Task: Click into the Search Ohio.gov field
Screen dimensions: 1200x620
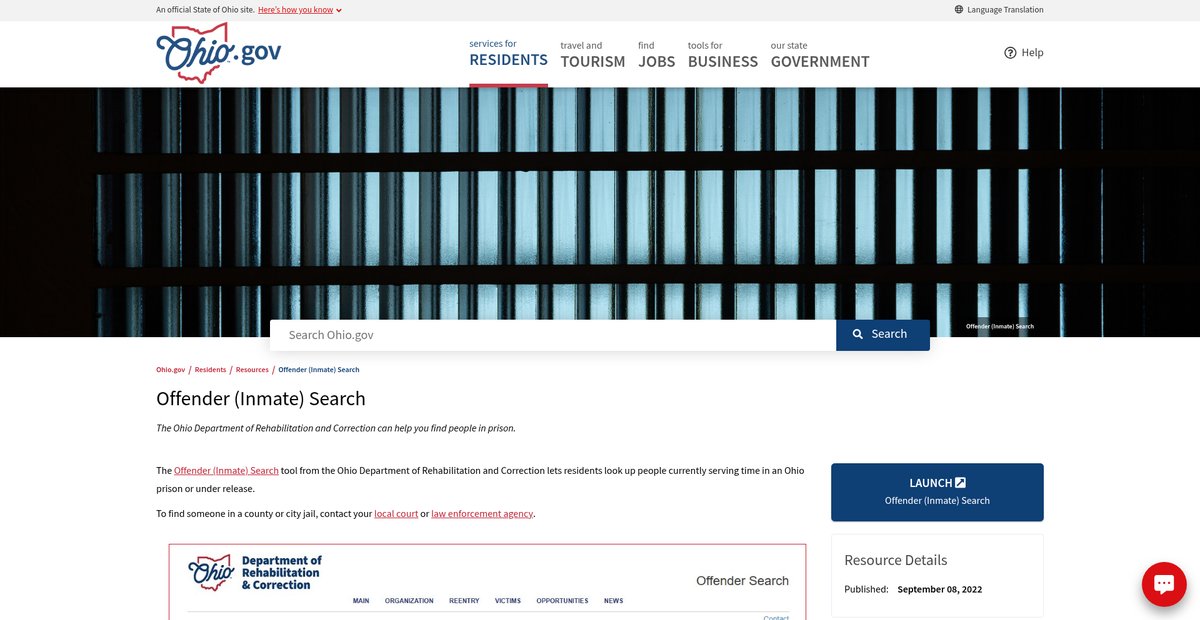Action: click(552, 335)
